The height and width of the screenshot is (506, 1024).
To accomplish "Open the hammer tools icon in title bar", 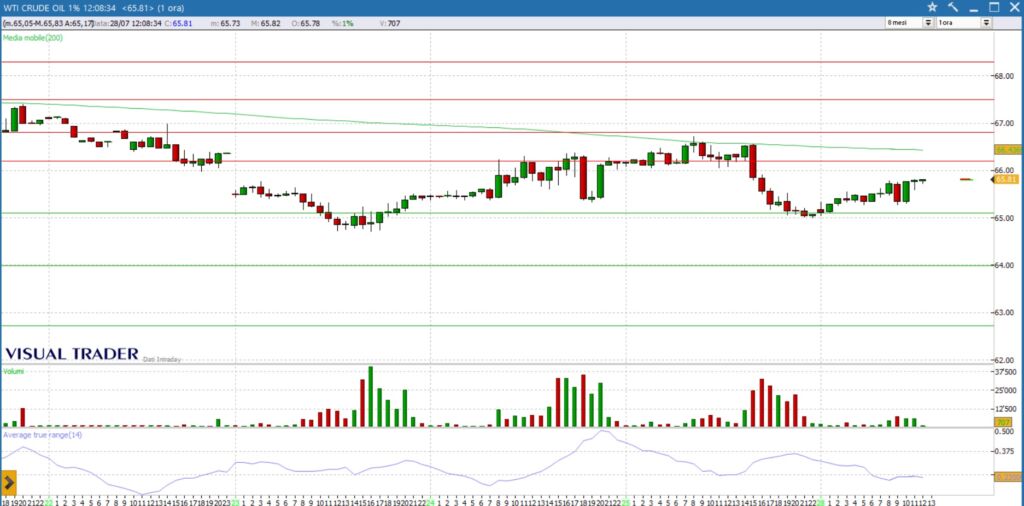I will (953, 7).
